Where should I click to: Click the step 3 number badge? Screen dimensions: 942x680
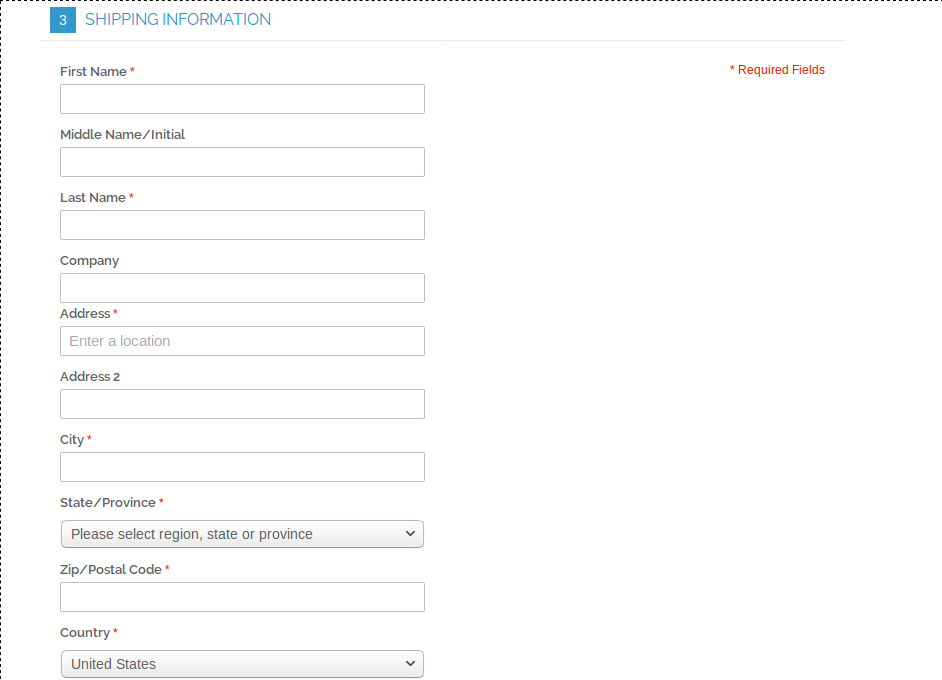tap(63, 20)
